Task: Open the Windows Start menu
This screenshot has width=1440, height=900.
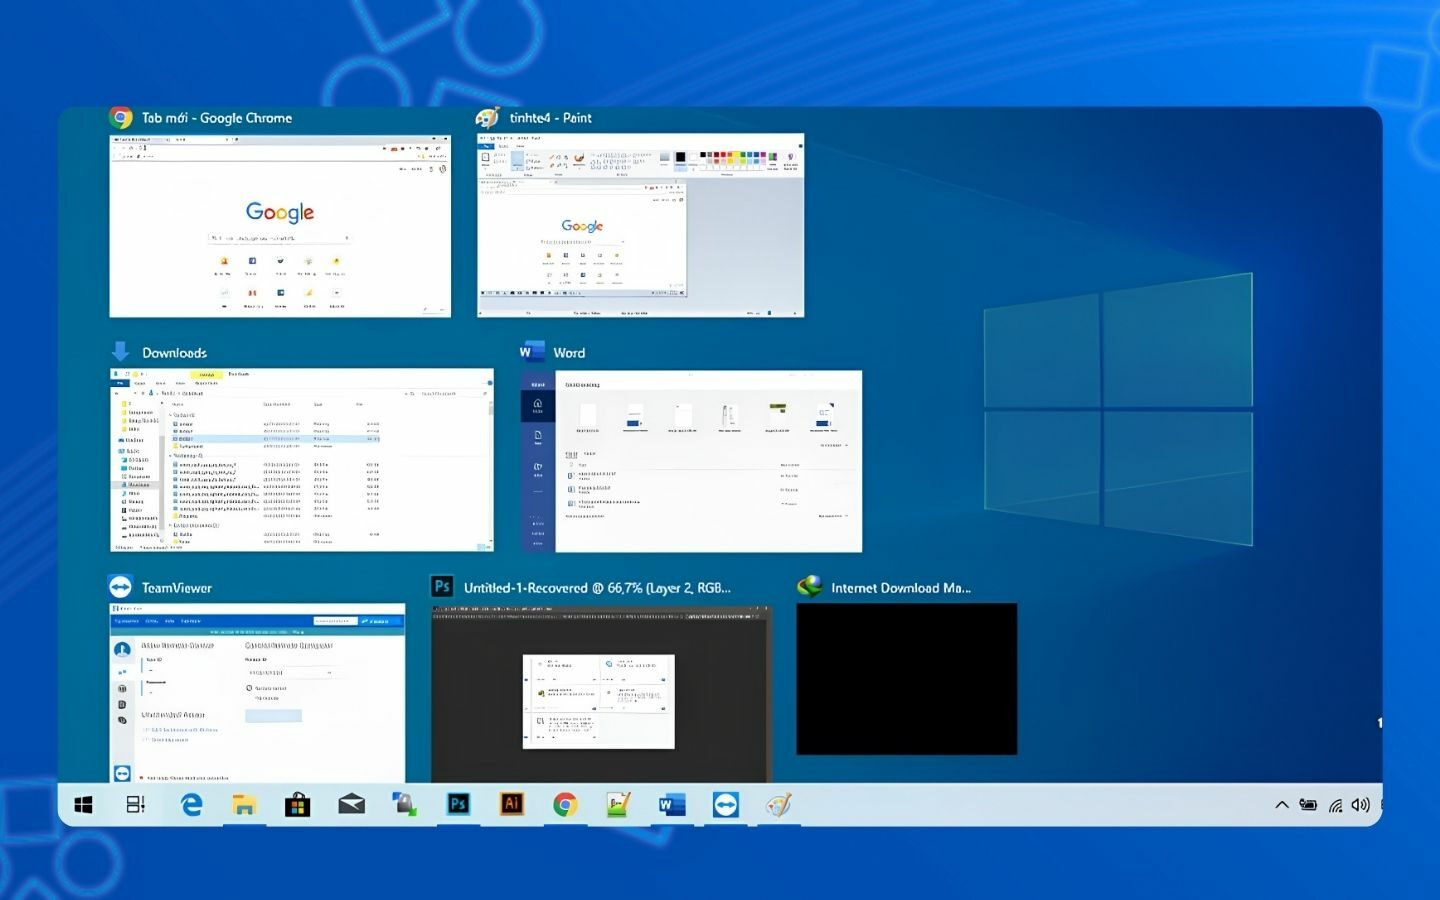Action: click(x=83, y=805)
